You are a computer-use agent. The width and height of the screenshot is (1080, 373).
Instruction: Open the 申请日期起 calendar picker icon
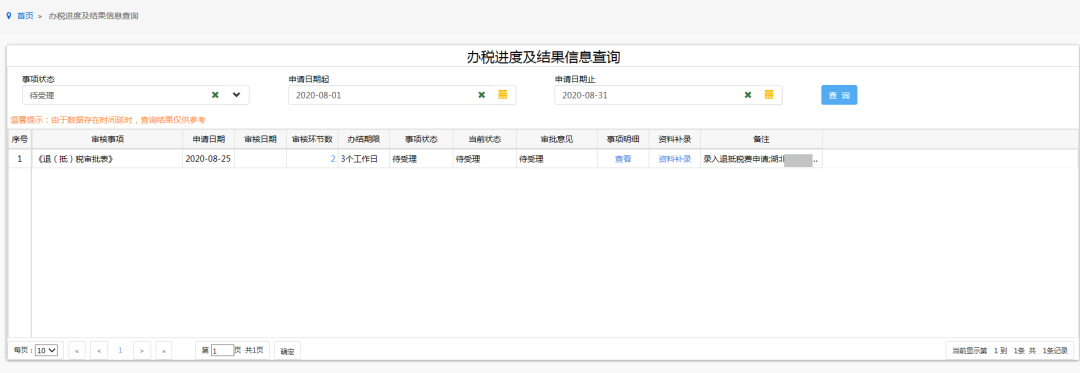pyautogui.click(x=503, y=95)
